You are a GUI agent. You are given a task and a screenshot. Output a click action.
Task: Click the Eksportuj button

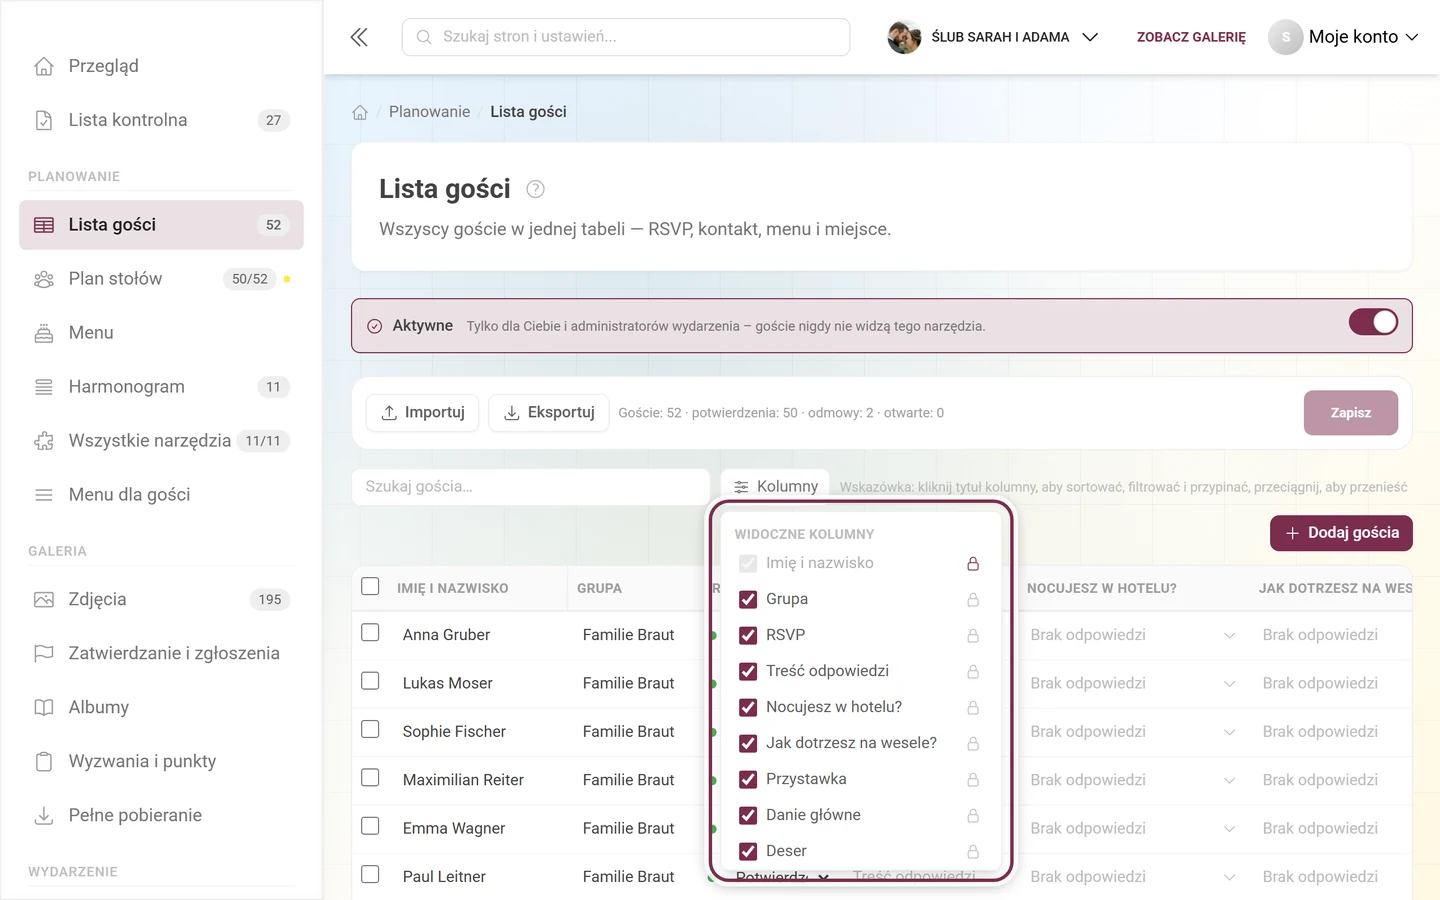point(549,413)
